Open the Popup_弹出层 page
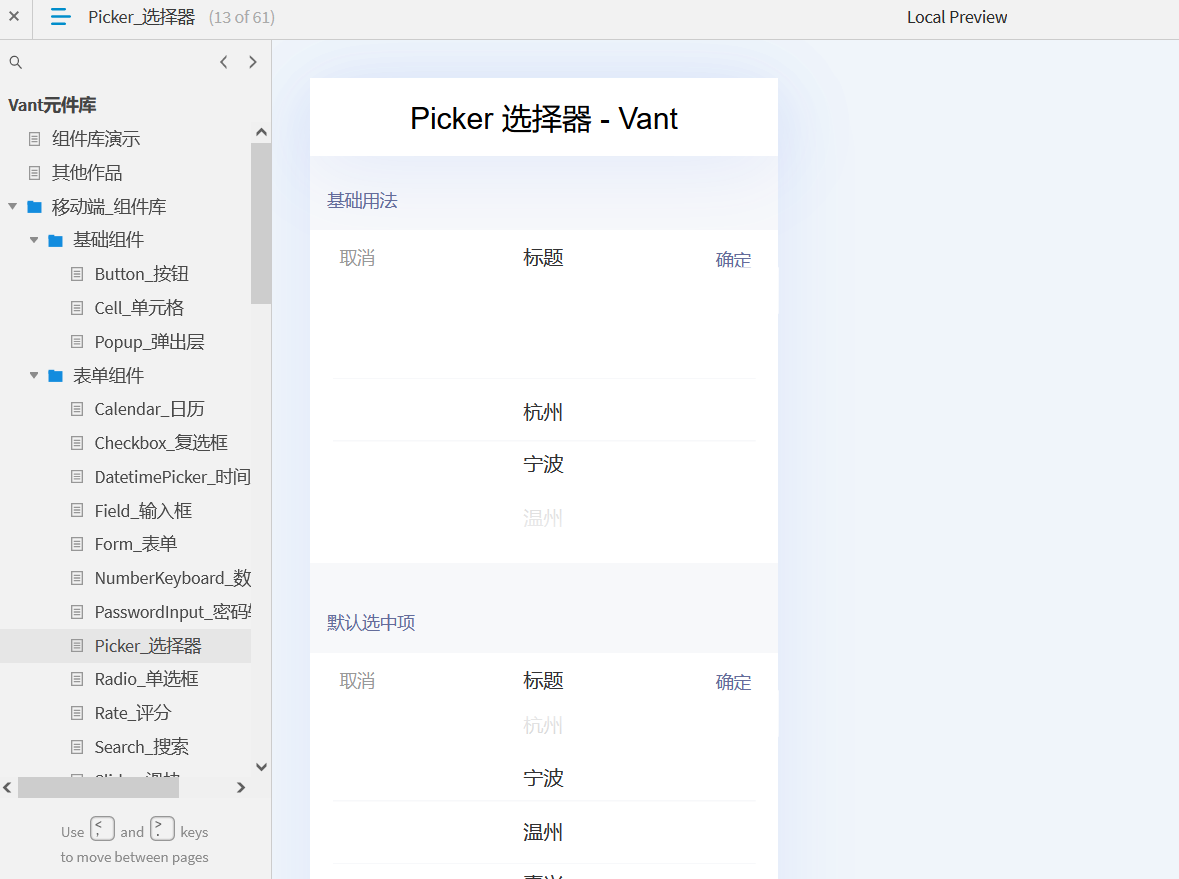Viewport: 1179px width, 879px height. click(x=150, y=342)
